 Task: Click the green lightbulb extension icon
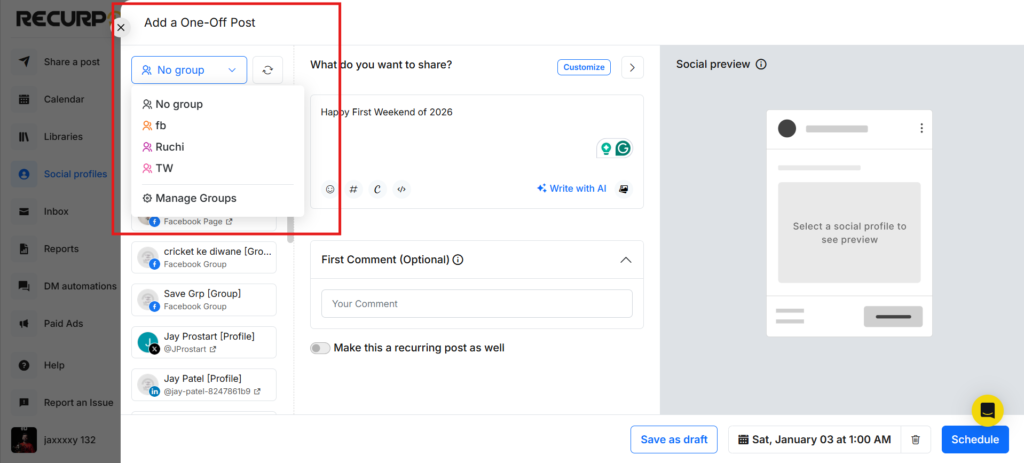coord(606,148)
